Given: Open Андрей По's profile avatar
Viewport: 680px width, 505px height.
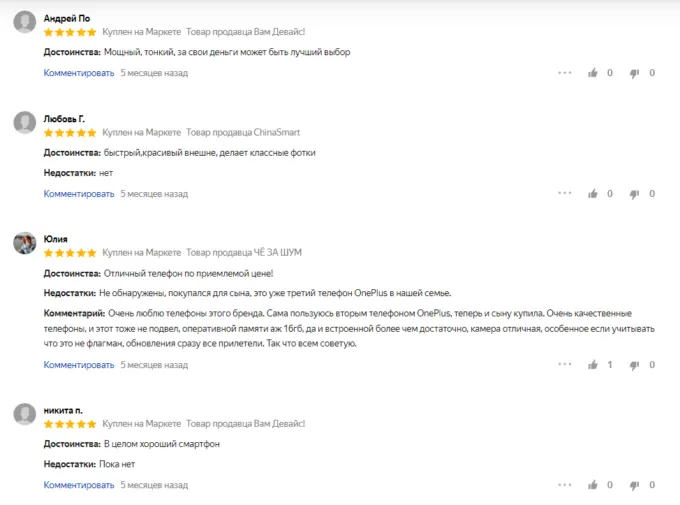Looking at the screenshot, I should coord(25,23).
